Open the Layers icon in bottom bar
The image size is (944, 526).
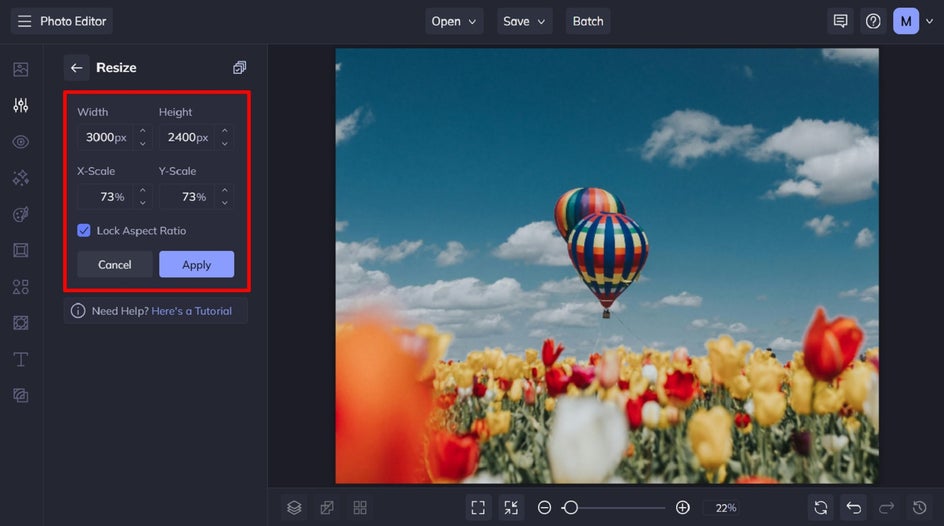(x=294, y=508)
